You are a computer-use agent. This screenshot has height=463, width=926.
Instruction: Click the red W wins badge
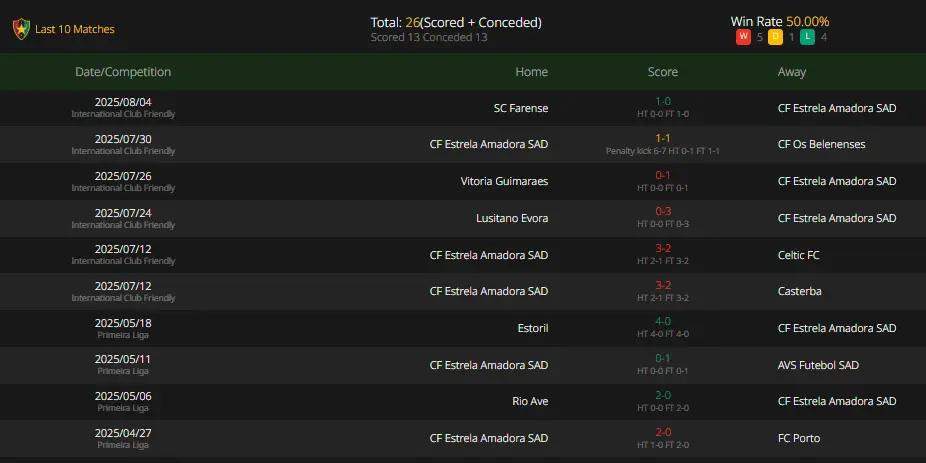[743, 37]
